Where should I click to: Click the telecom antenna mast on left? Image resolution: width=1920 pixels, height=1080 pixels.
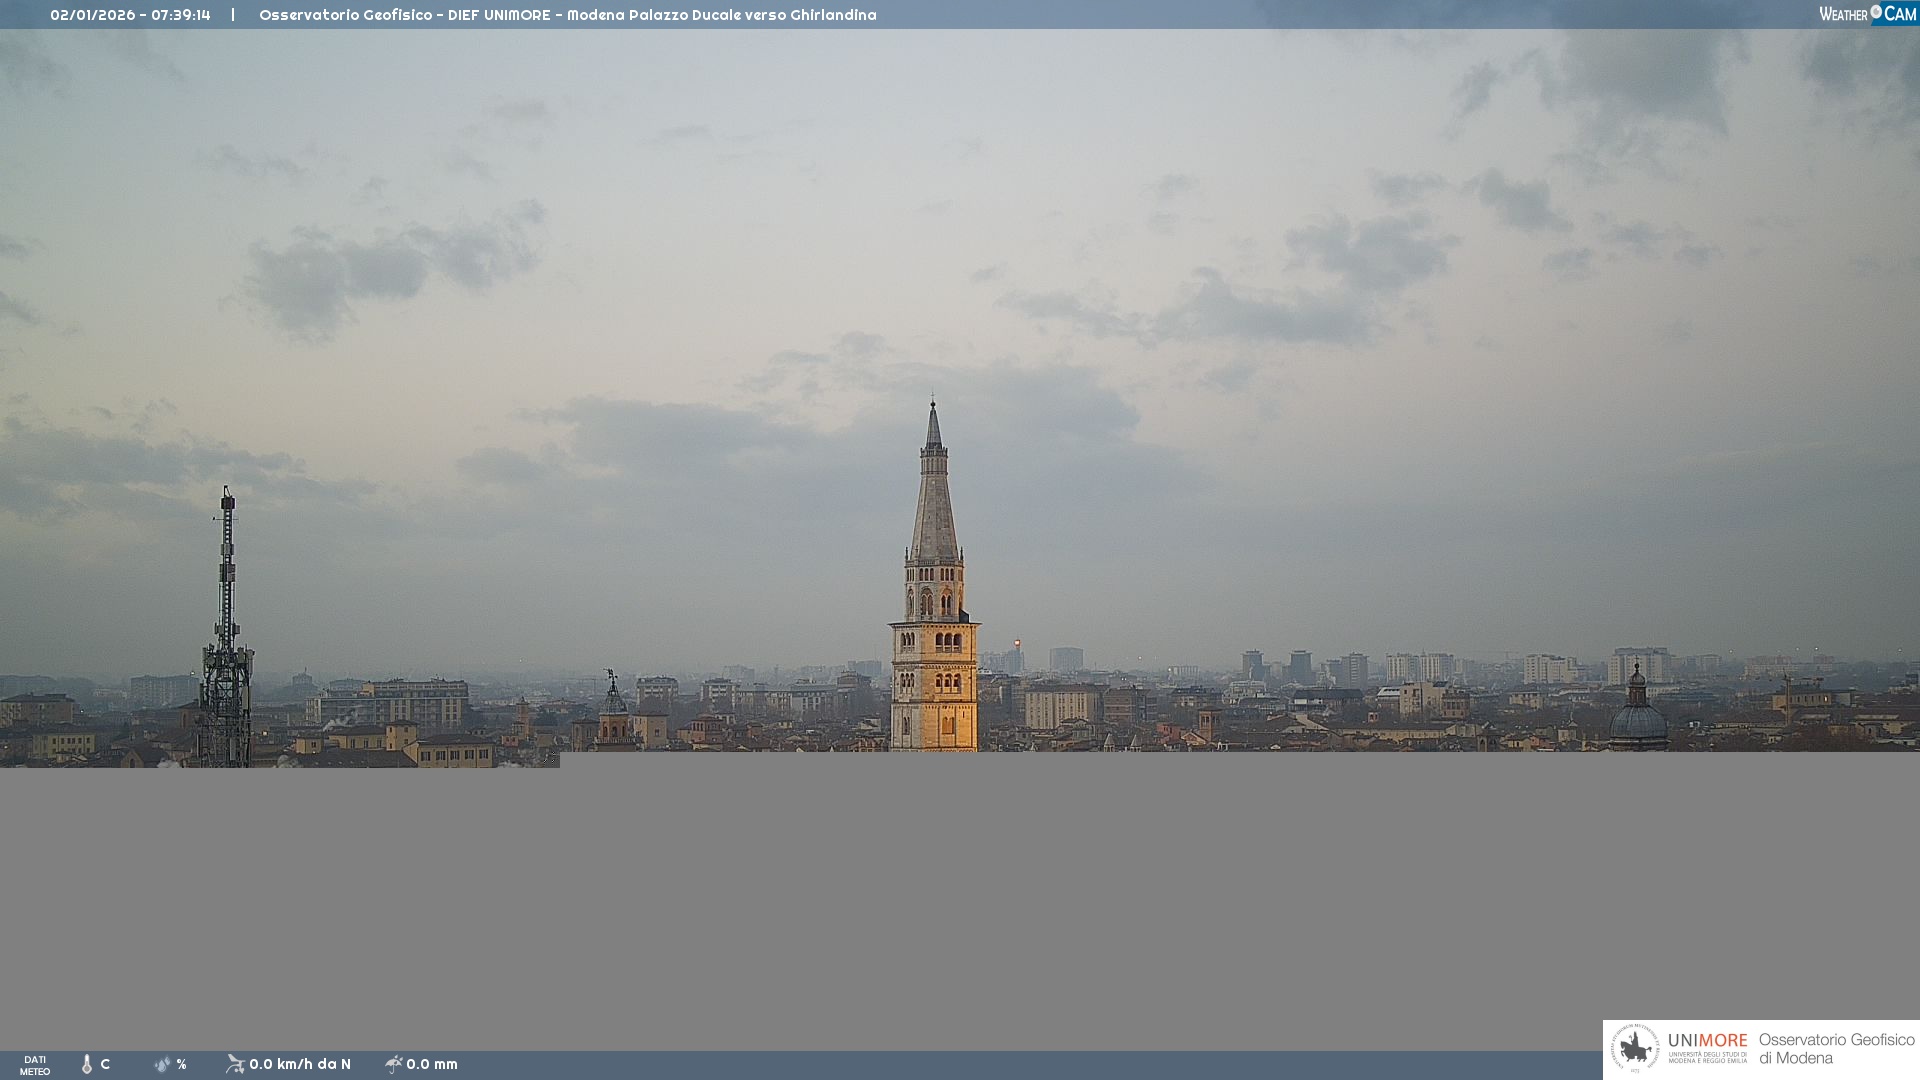227,640
